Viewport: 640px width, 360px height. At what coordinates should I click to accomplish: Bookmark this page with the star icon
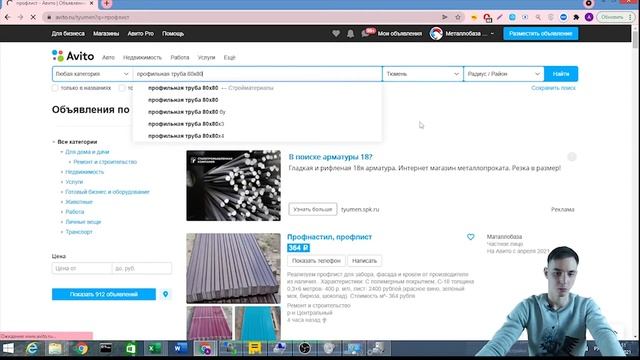tap(458, 17)
